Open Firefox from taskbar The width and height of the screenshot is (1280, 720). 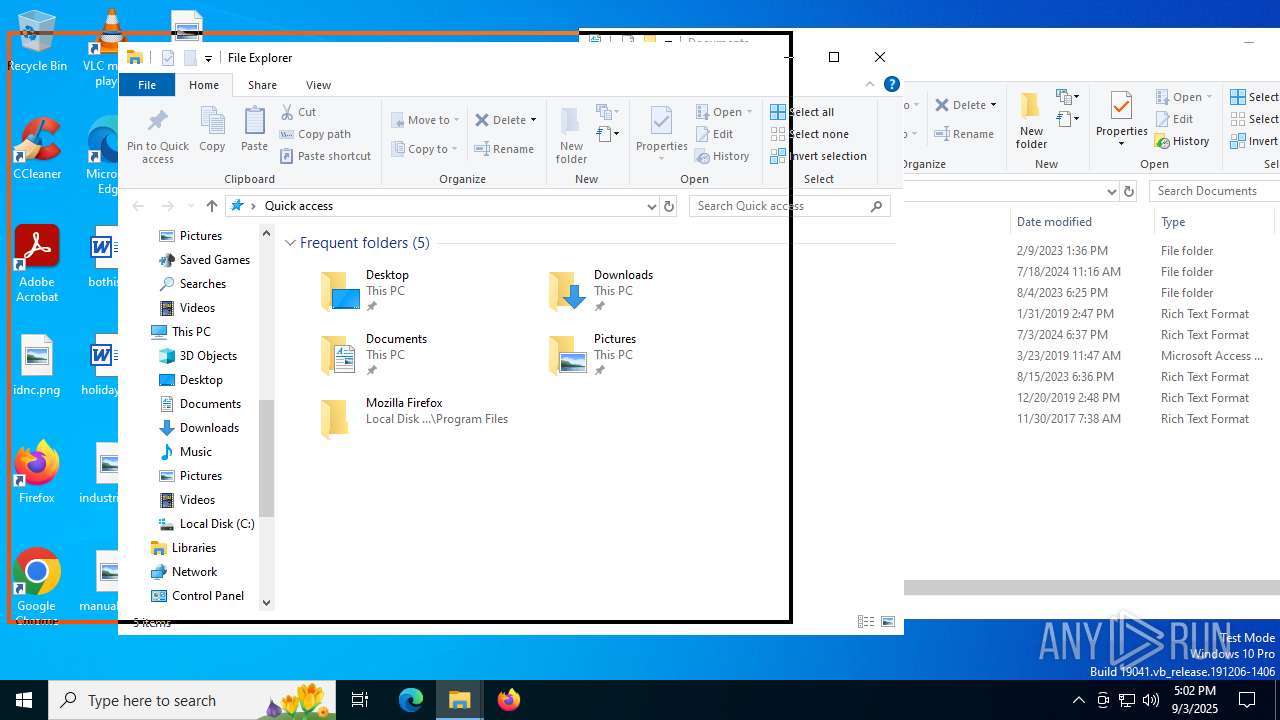(508, 700)
